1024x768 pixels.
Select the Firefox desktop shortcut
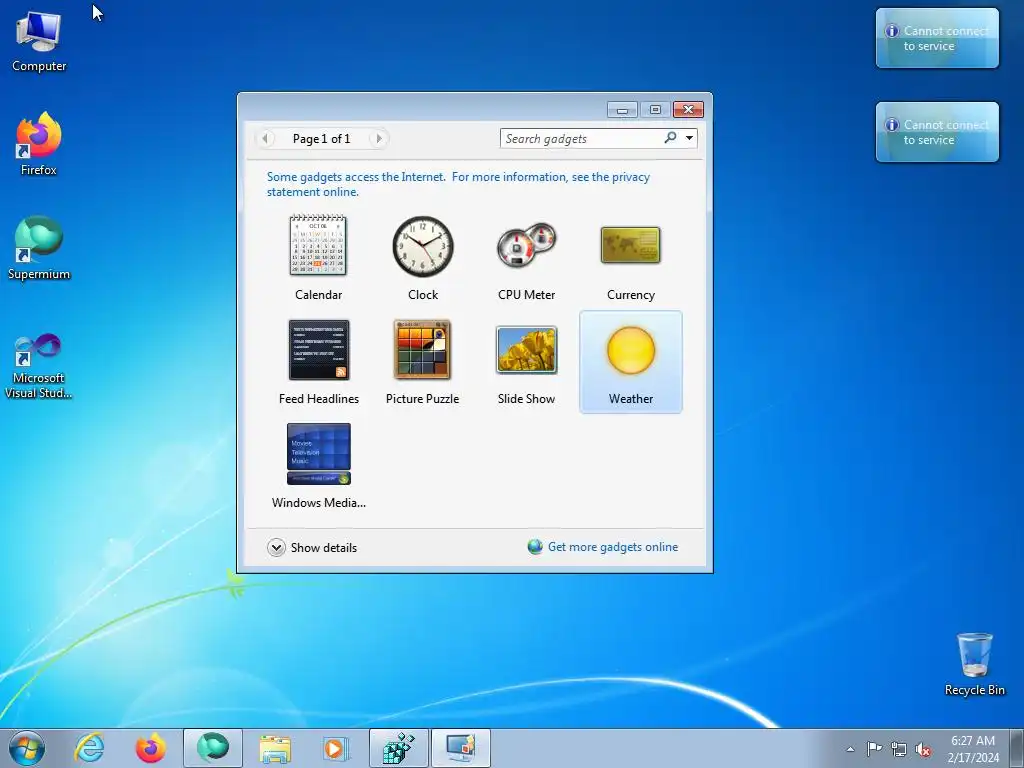[x=39, y=144]
